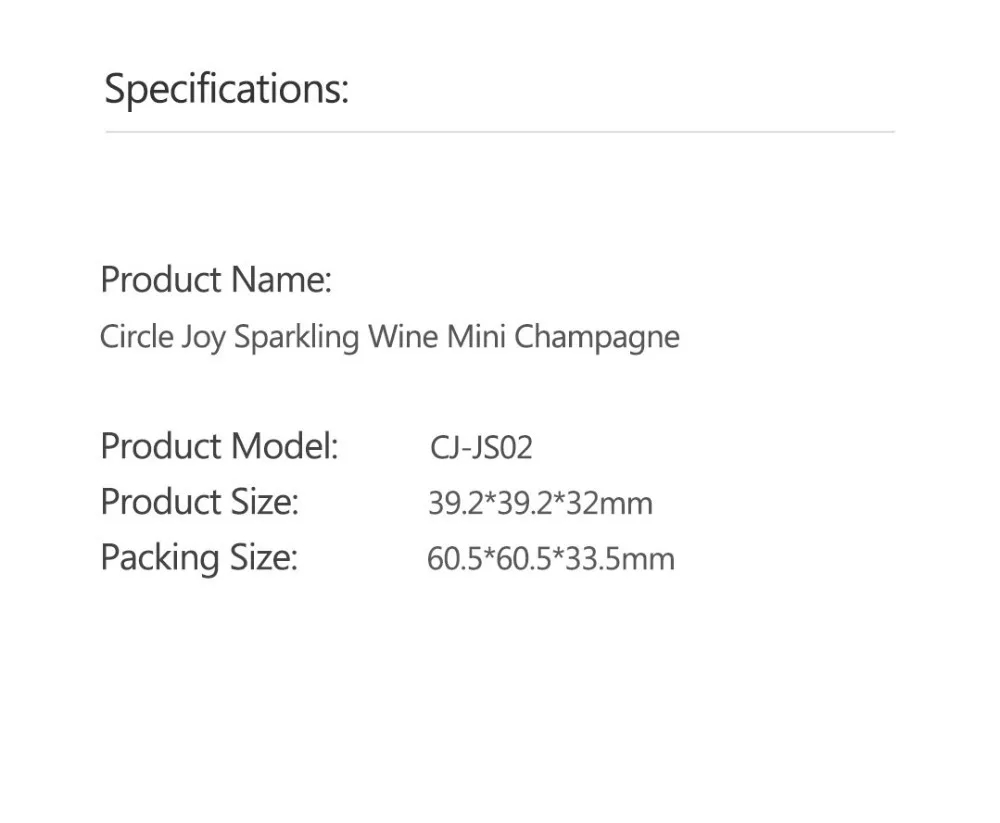This screenshot has height=823, width=1000.
Task: Click the word Sparkling in product name
Action: pyautogui.click(x=297, y=337)
